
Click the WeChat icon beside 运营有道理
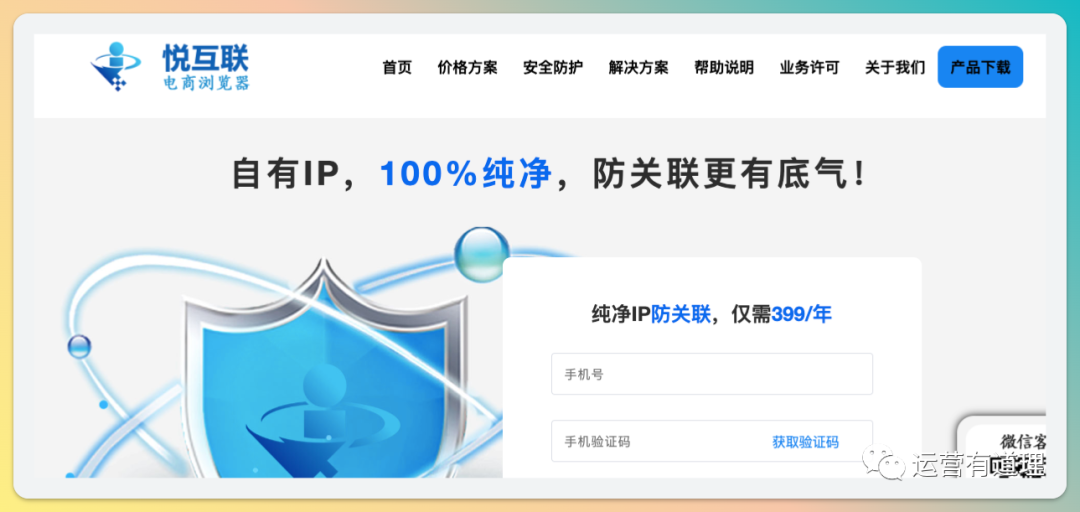[884, 464]
